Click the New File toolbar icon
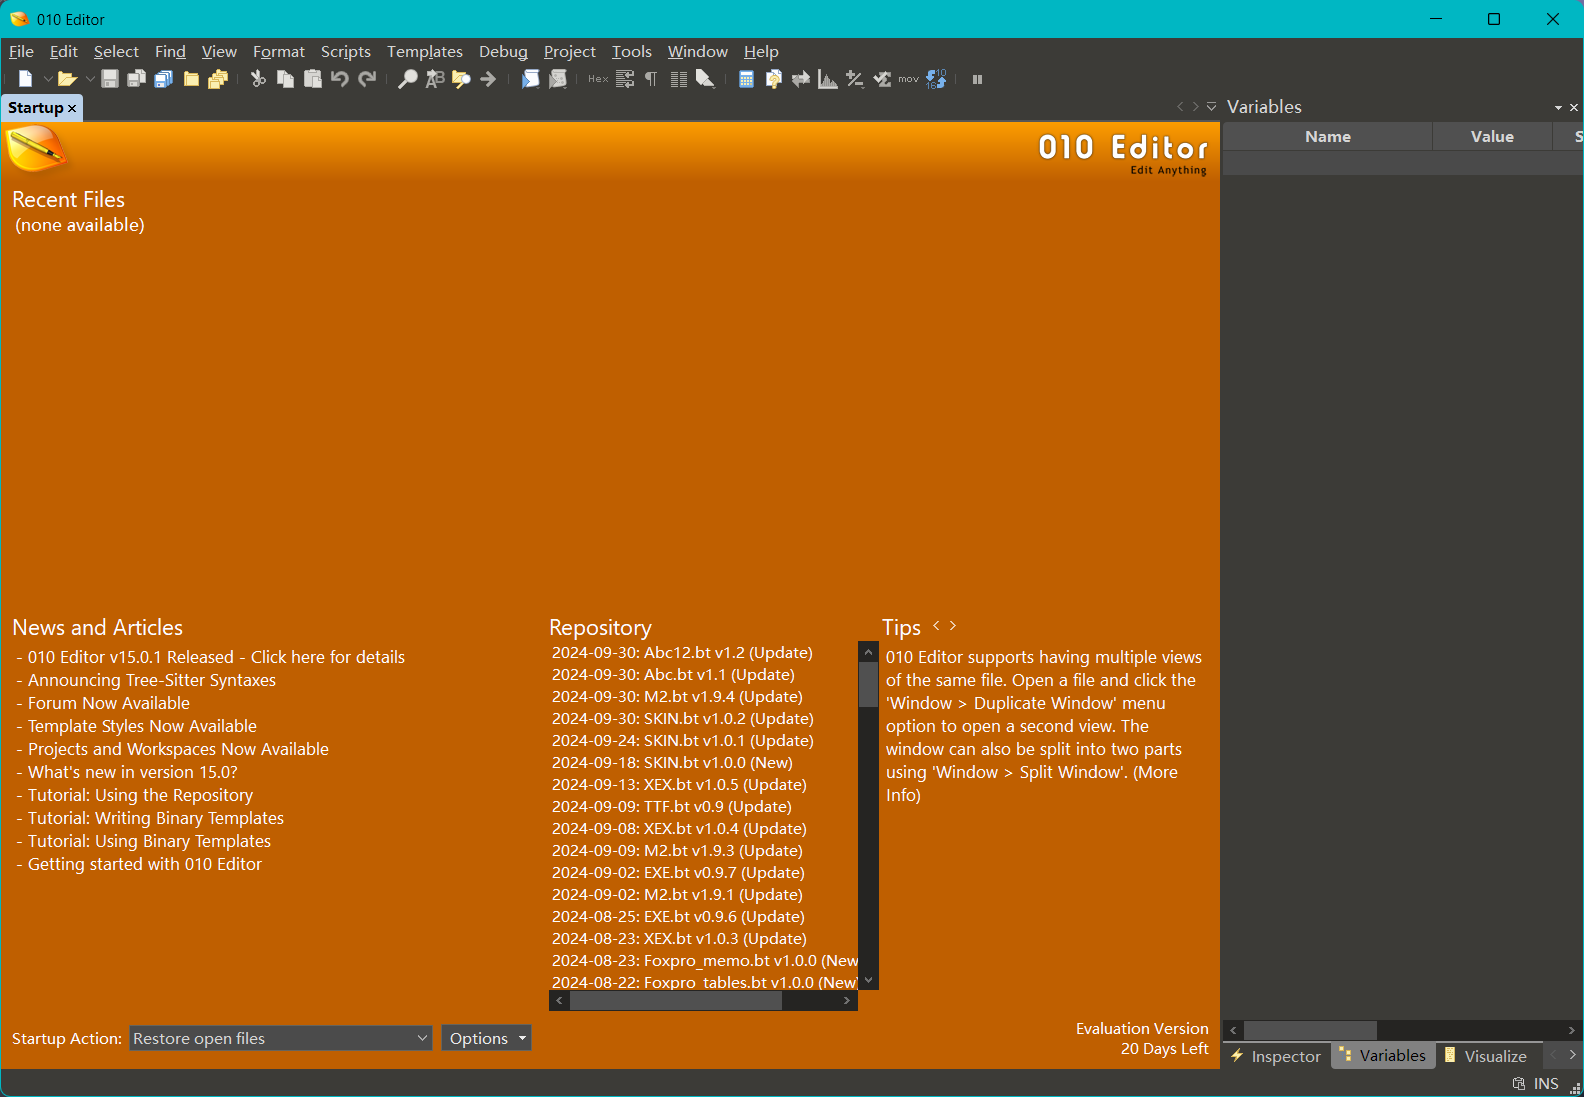The width and height of the screenshot is (1584, 1097). (25, 79)
